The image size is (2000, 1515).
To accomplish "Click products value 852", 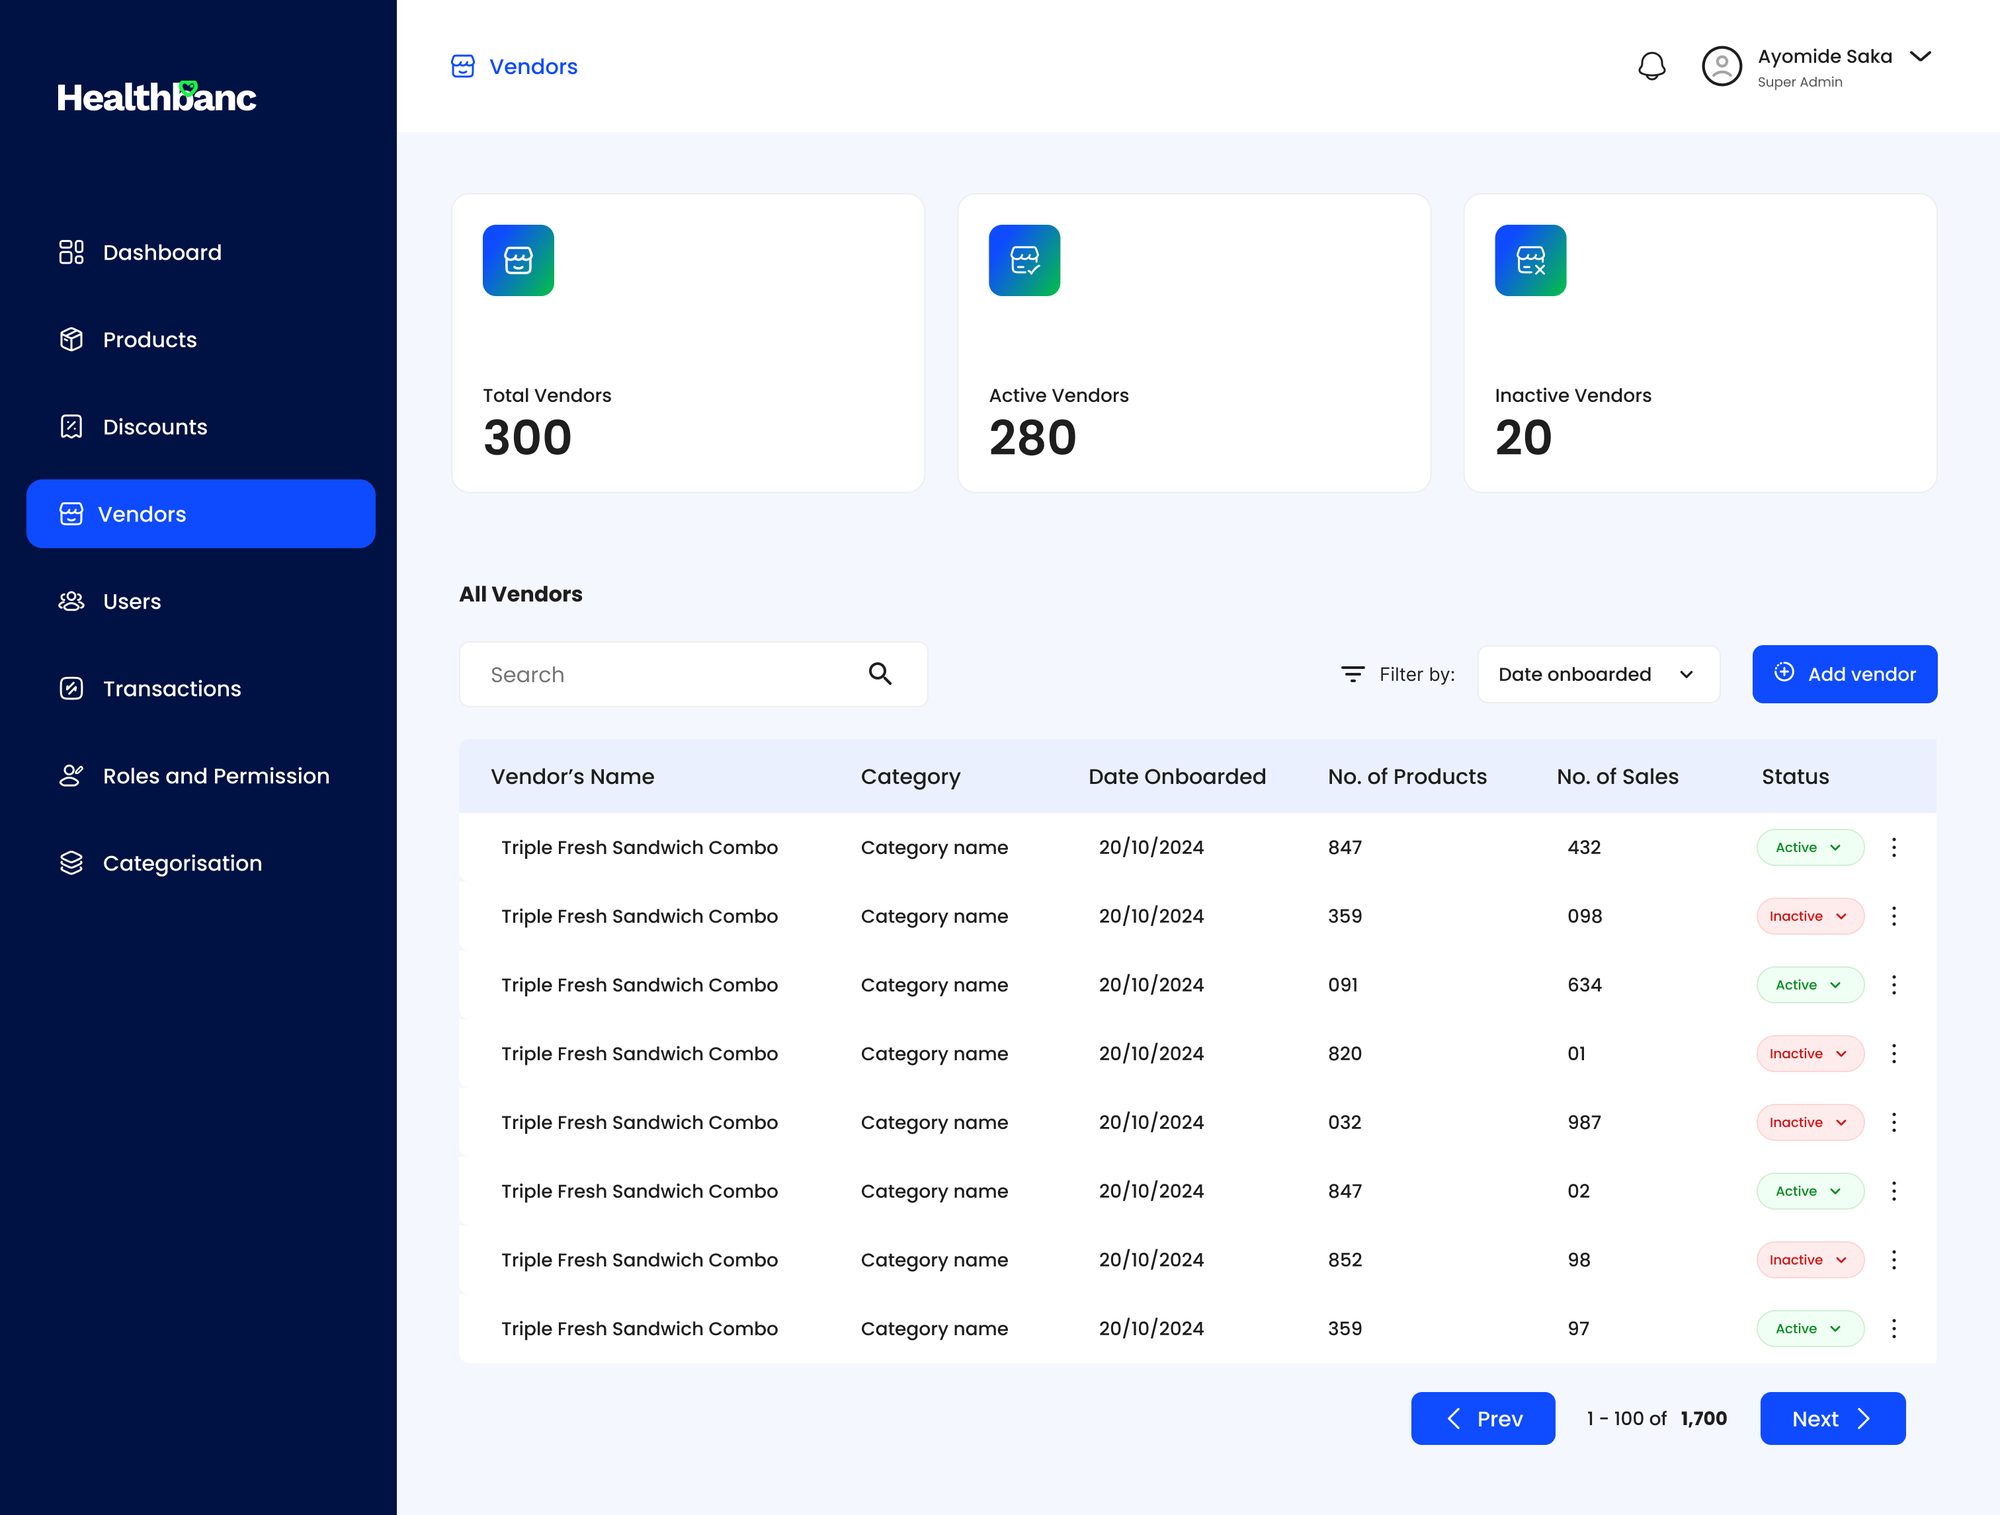I will tap(1345, 1260).
